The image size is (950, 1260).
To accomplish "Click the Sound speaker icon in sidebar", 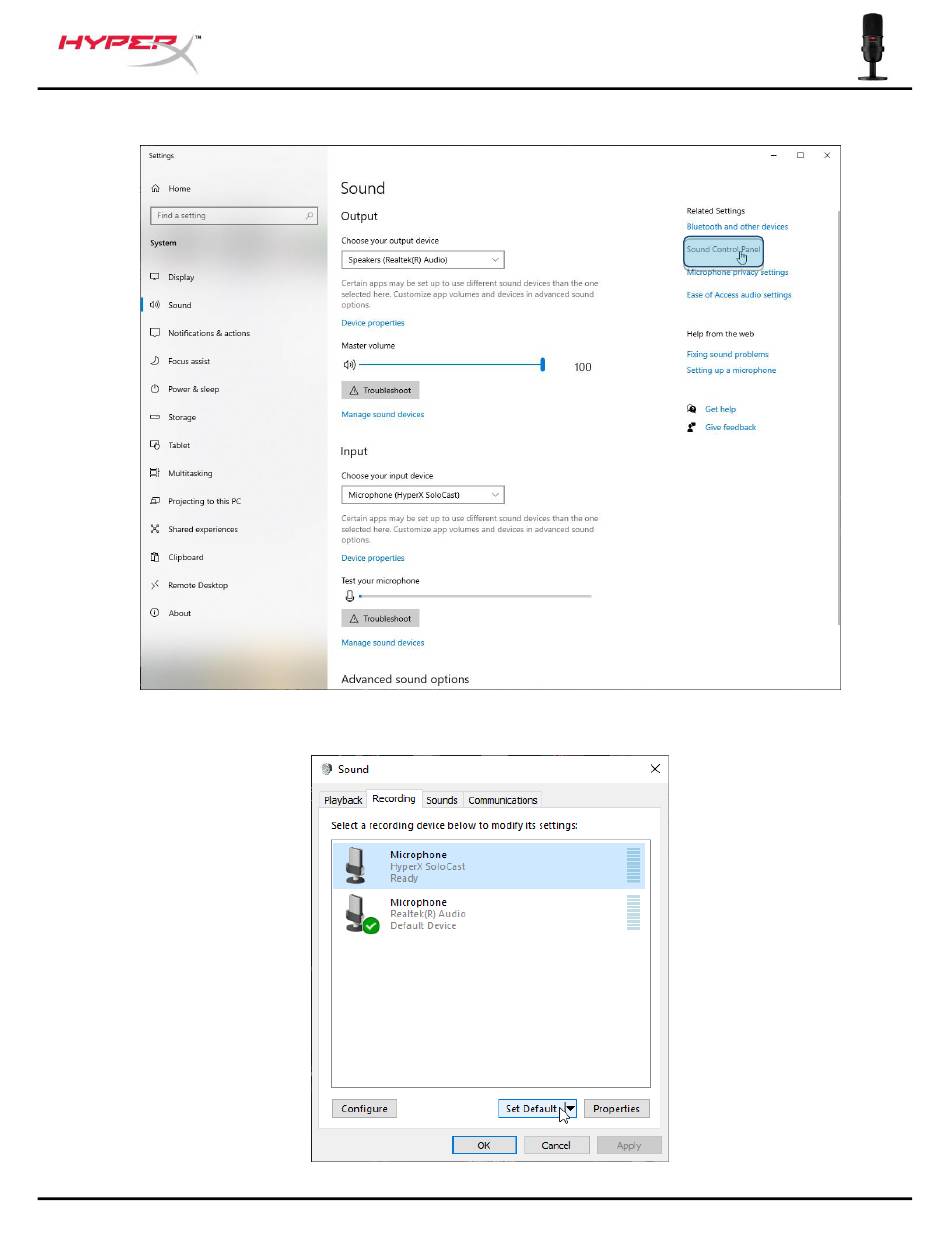I will coord(155,305).
